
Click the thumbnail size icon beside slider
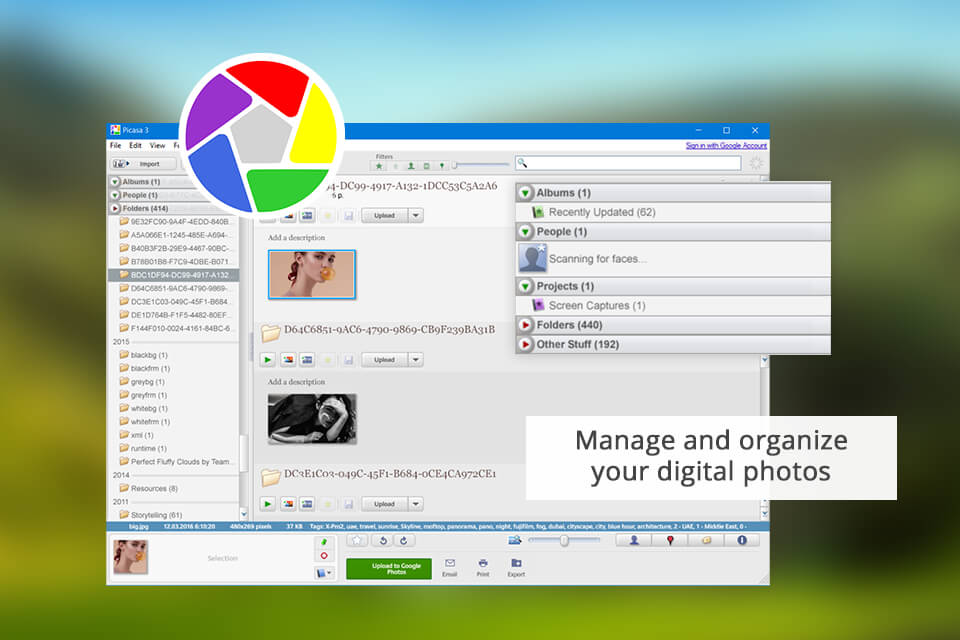pos(515,540)
